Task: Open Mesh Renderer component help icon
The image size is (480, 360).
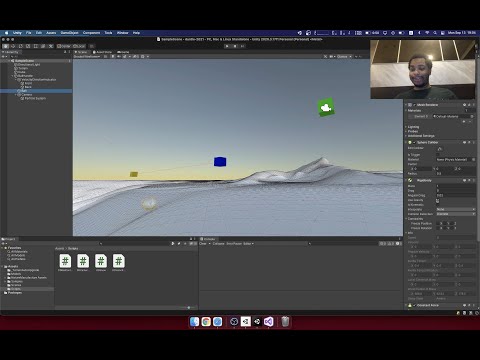Action: pyautogui.click(x=464, y=105)
